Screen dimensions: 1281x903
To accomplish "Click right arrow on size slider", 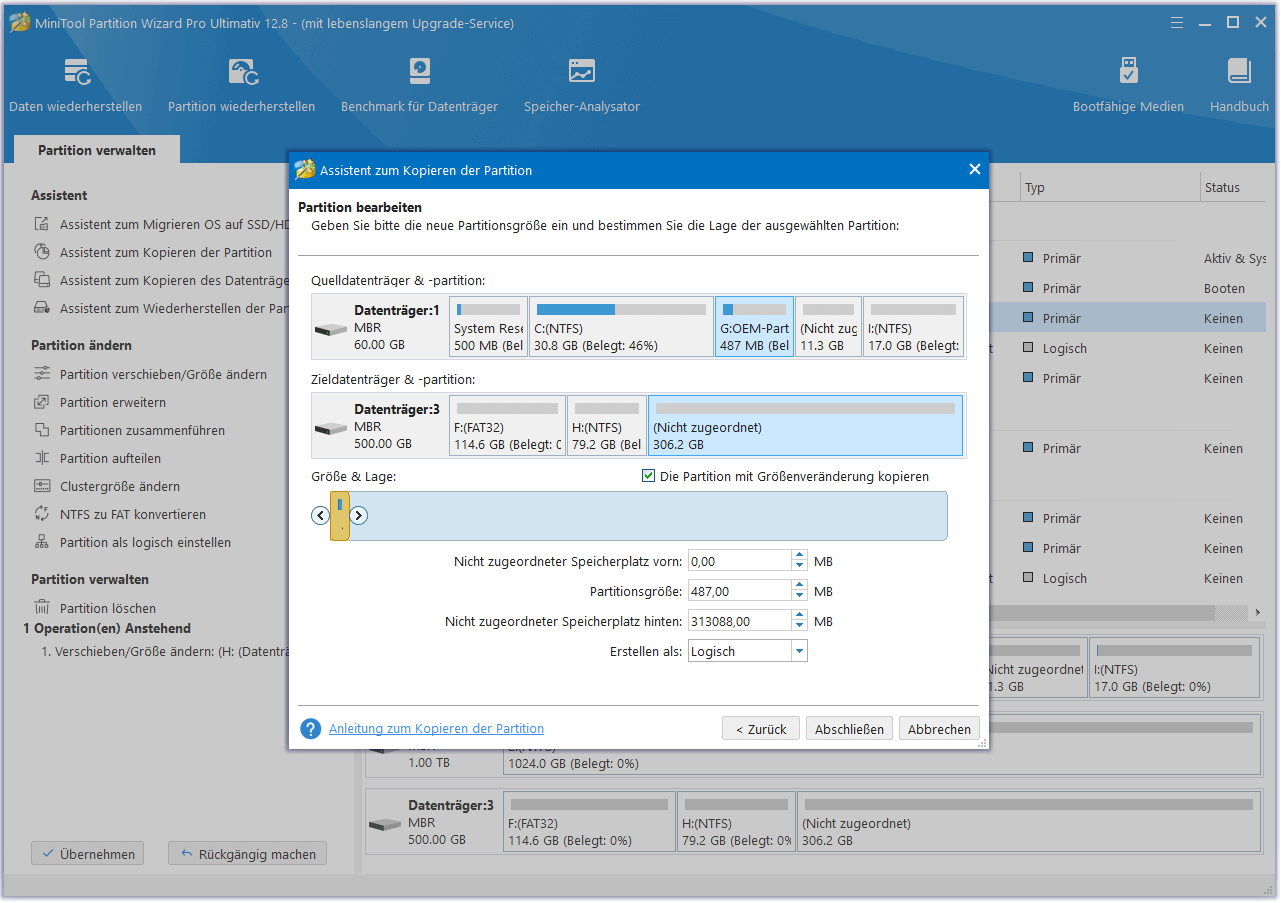I will pyautogui.click(x=359, y=516).
